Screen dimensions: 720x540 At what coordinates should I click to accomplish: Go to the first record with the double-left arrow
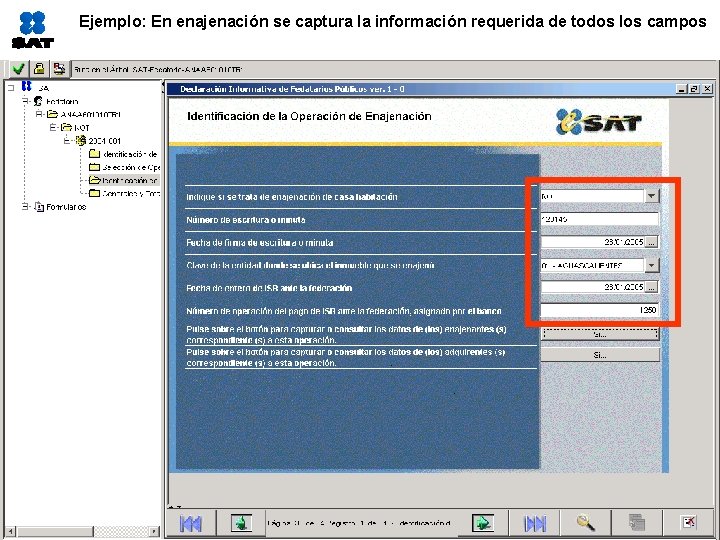coord(191,523)
